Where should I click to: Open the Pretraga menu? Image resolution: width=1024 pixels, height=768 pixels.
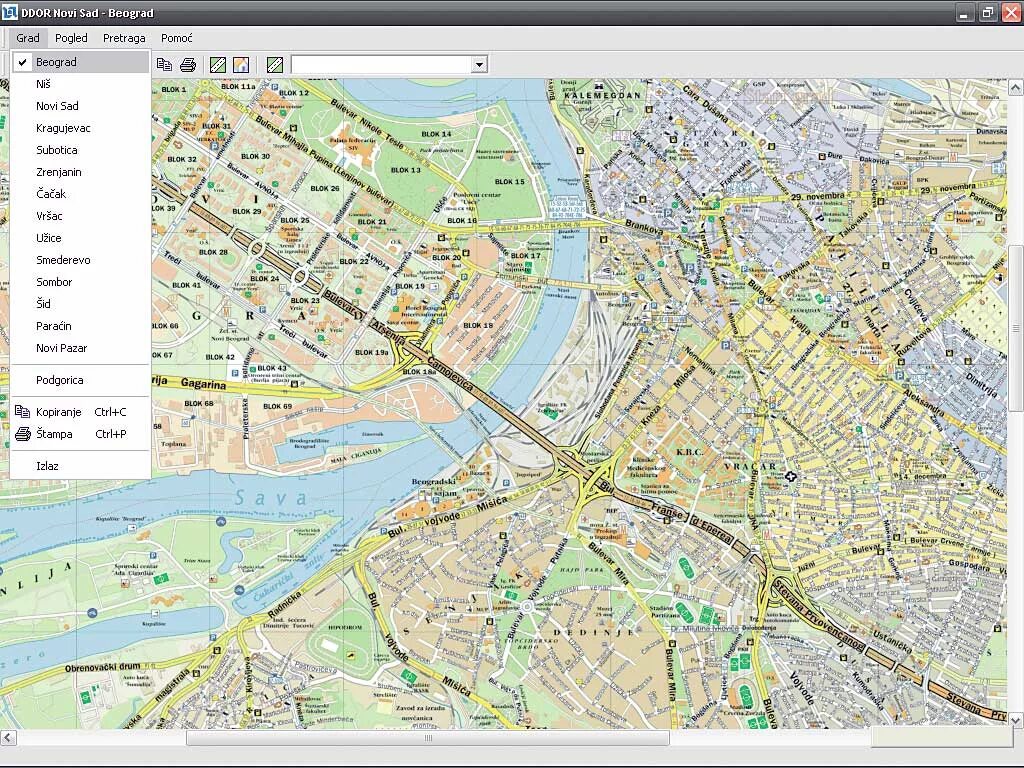124,38
